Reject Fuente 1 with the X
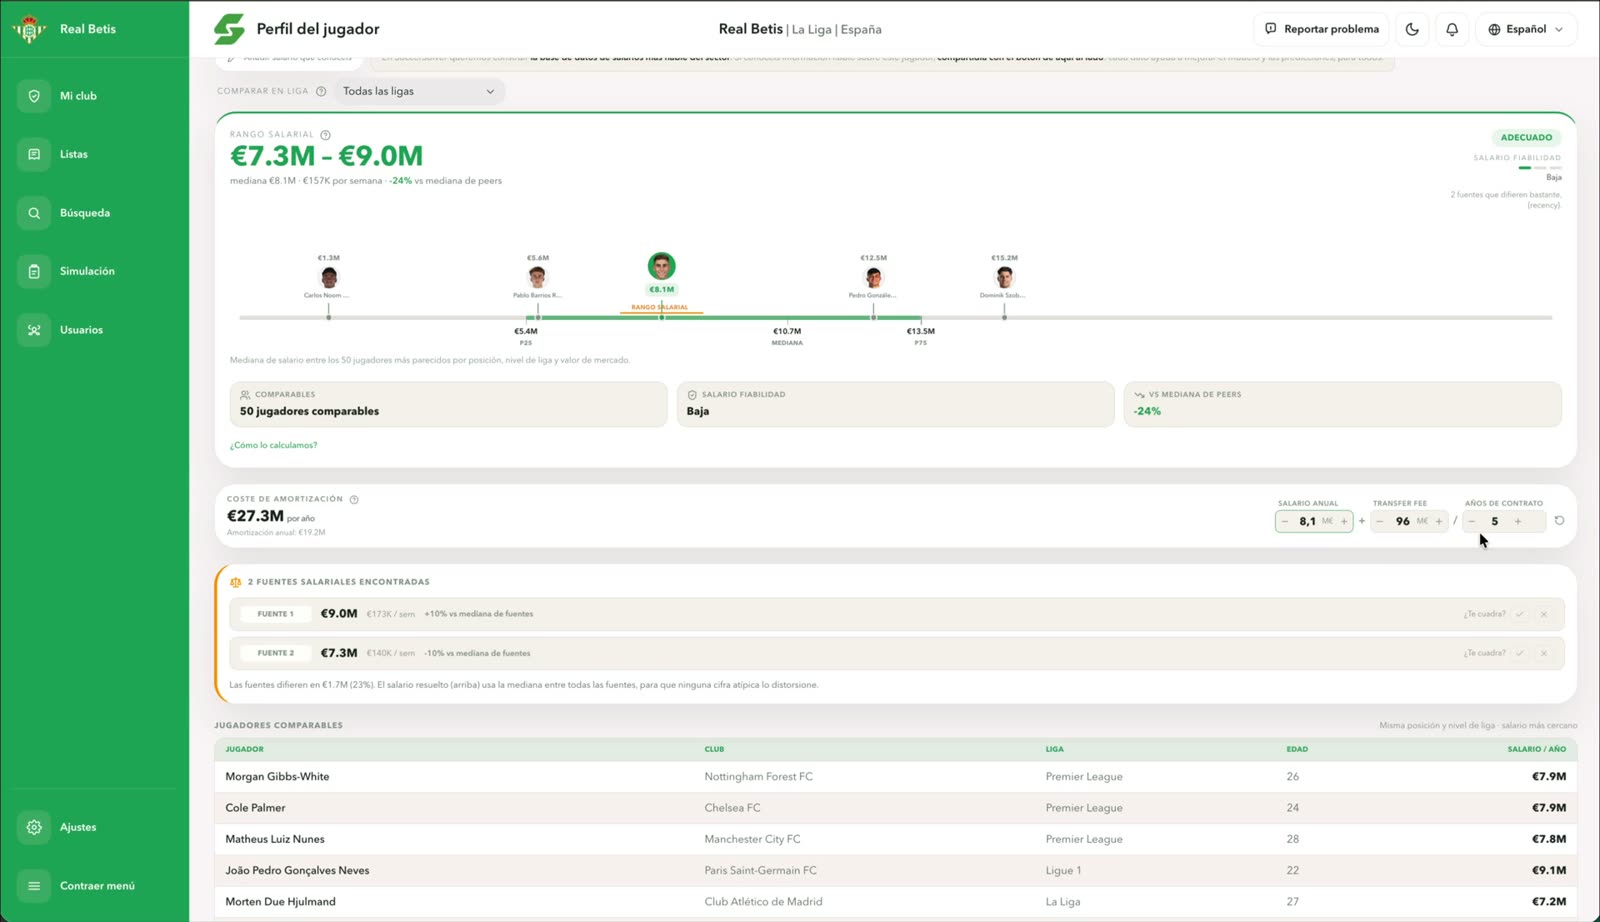This screenshot has height=922, width=1600. (x=1544, y=614)
